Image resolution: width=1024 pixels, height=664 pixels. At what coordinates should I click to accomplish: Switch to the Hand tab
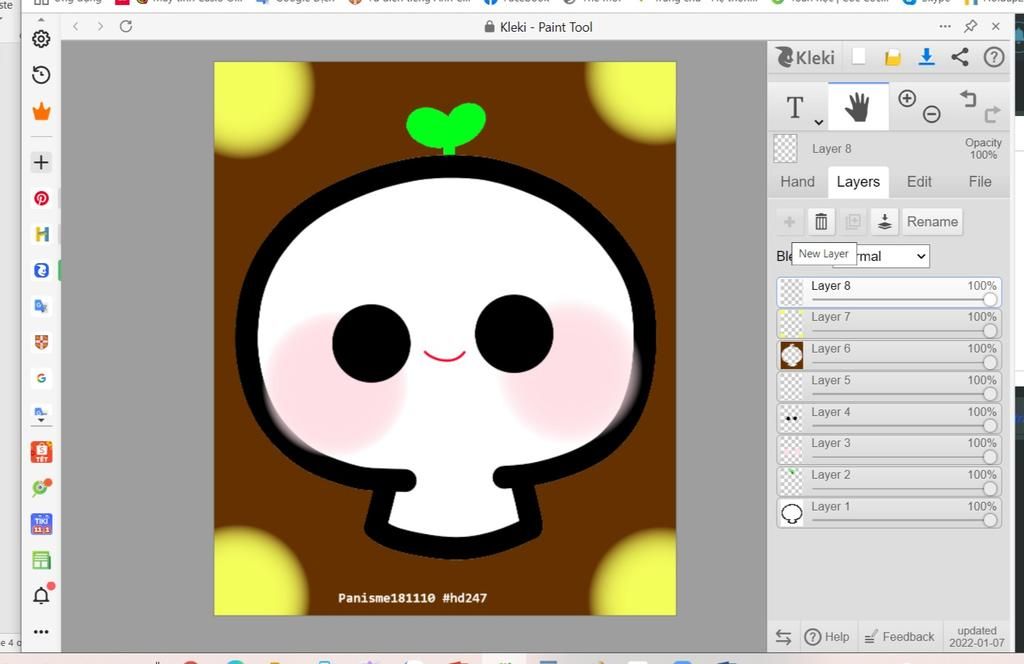(797, 182)
